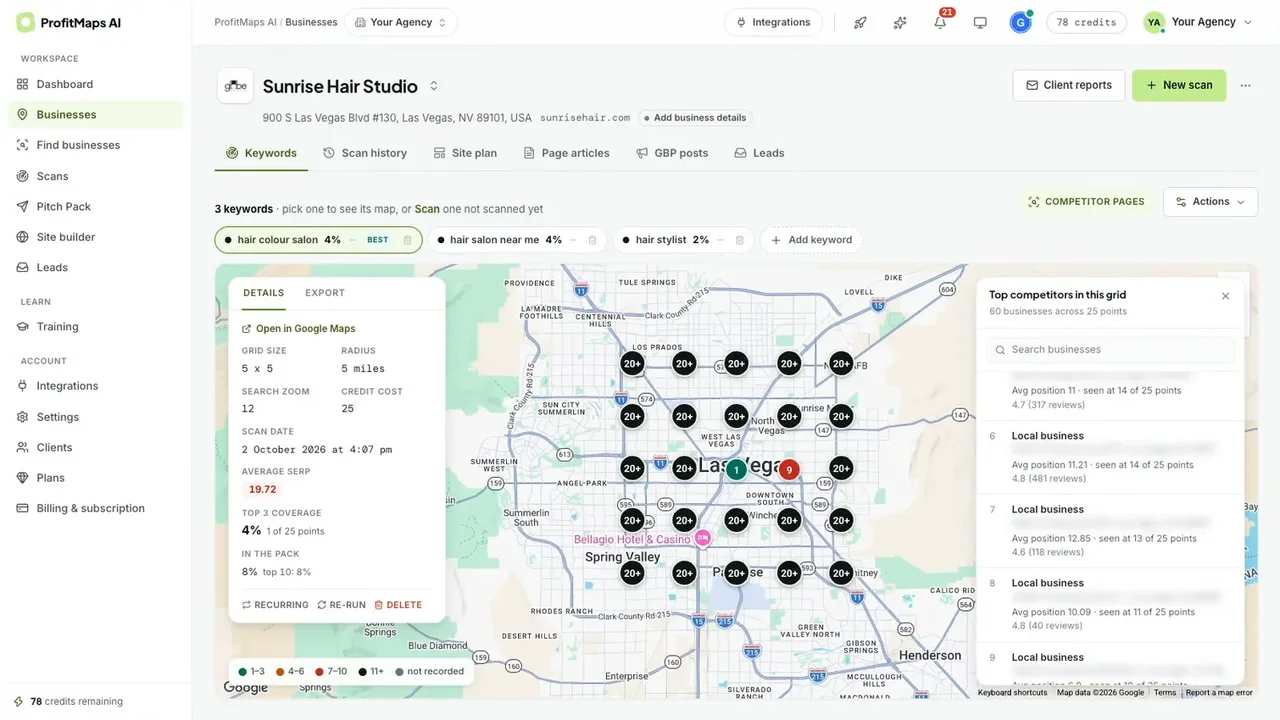The height and width of the screenshot is (720, 1280).
Task: Open Training in the sidebar
Action: (x=96, y=326)
